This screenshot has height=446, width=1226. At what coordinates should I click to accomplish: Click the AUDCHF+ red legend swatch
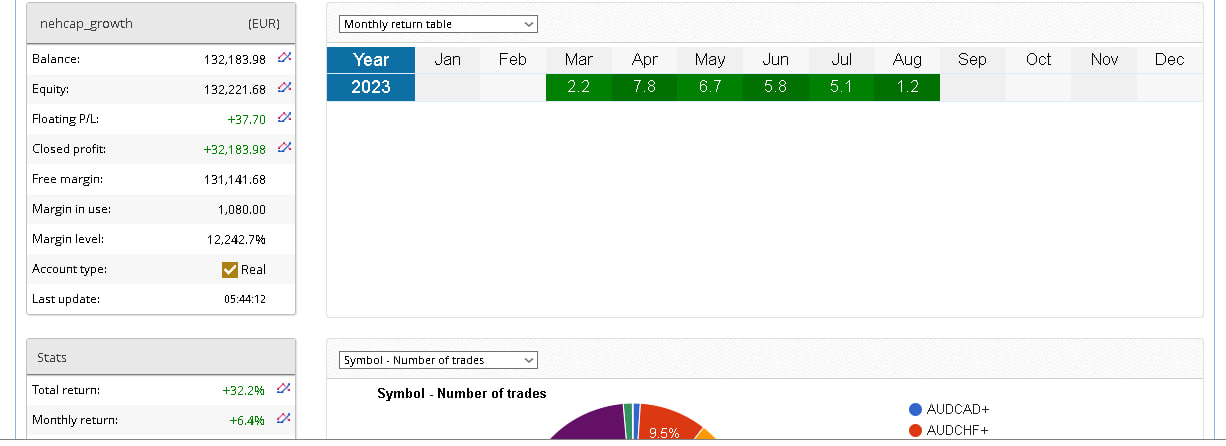click(915, 431)
